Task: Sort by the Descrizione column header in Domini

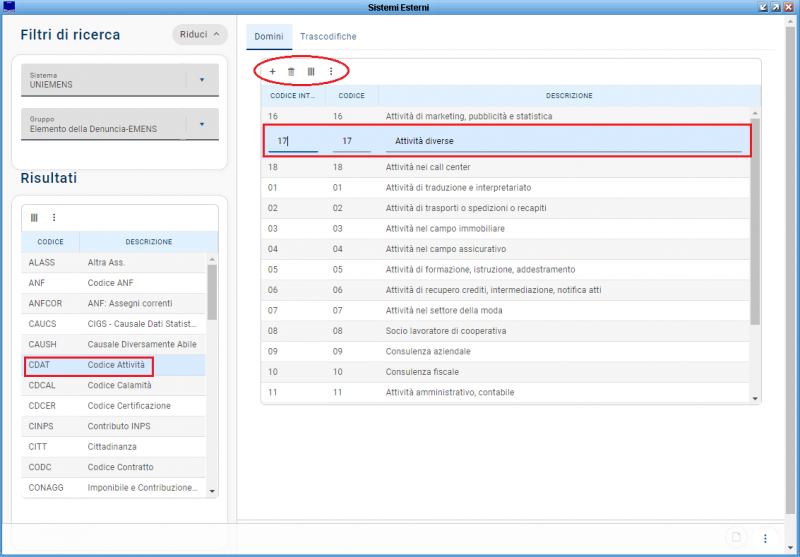Action: (x=569, y=96)
